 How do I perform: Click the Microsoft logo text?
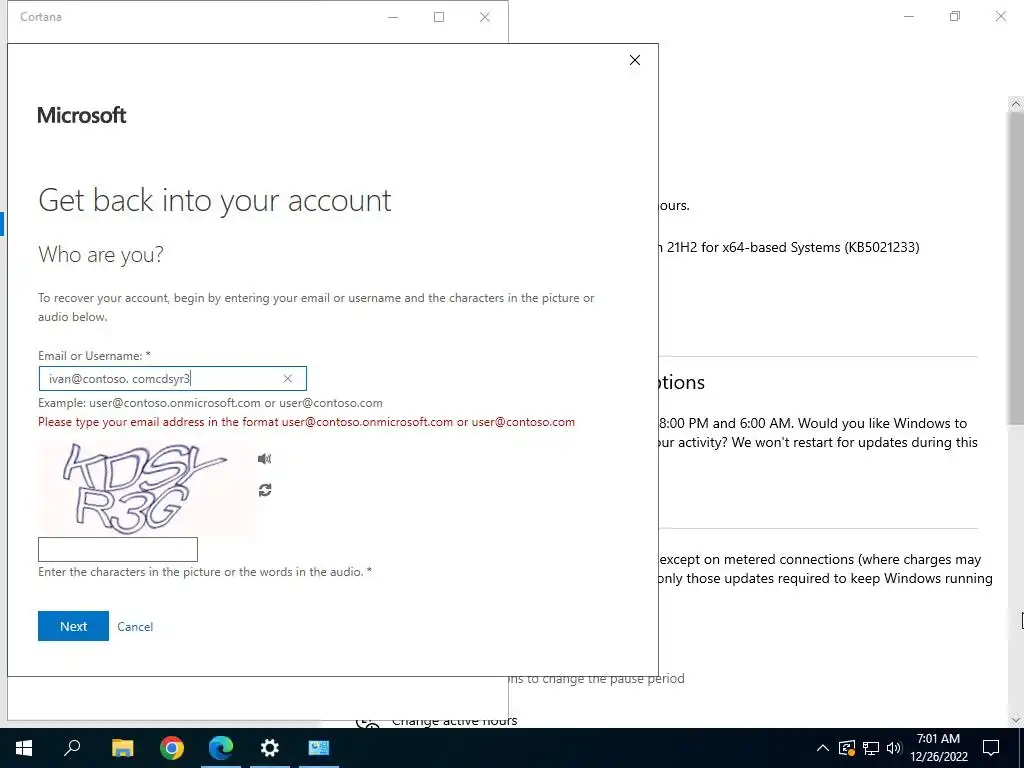click(x=82, y=115)
